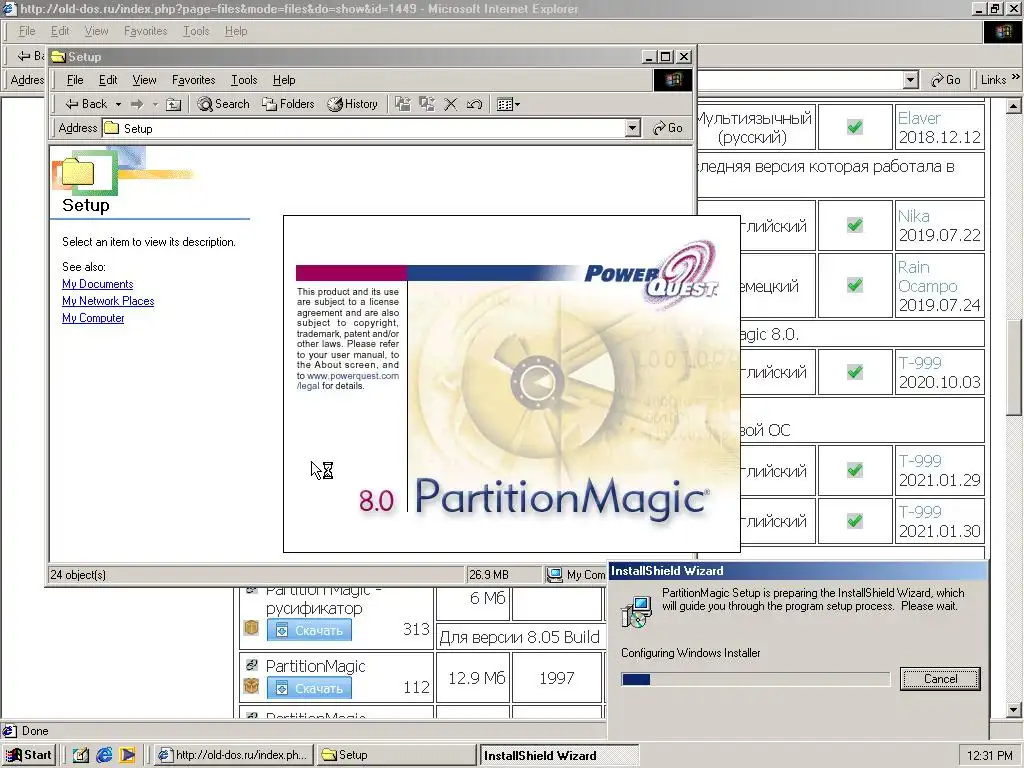Viewport: 1024px width, 768px height.
Task: Click link icon next to PartitionMagic 12.9 Мб
Action: pos(251,665)
